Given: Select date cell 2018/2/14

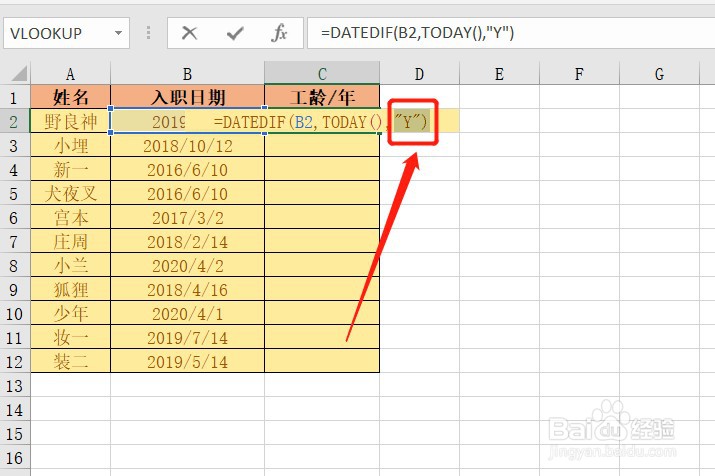Looking at the screenshot, I should [x=187, y=242].
